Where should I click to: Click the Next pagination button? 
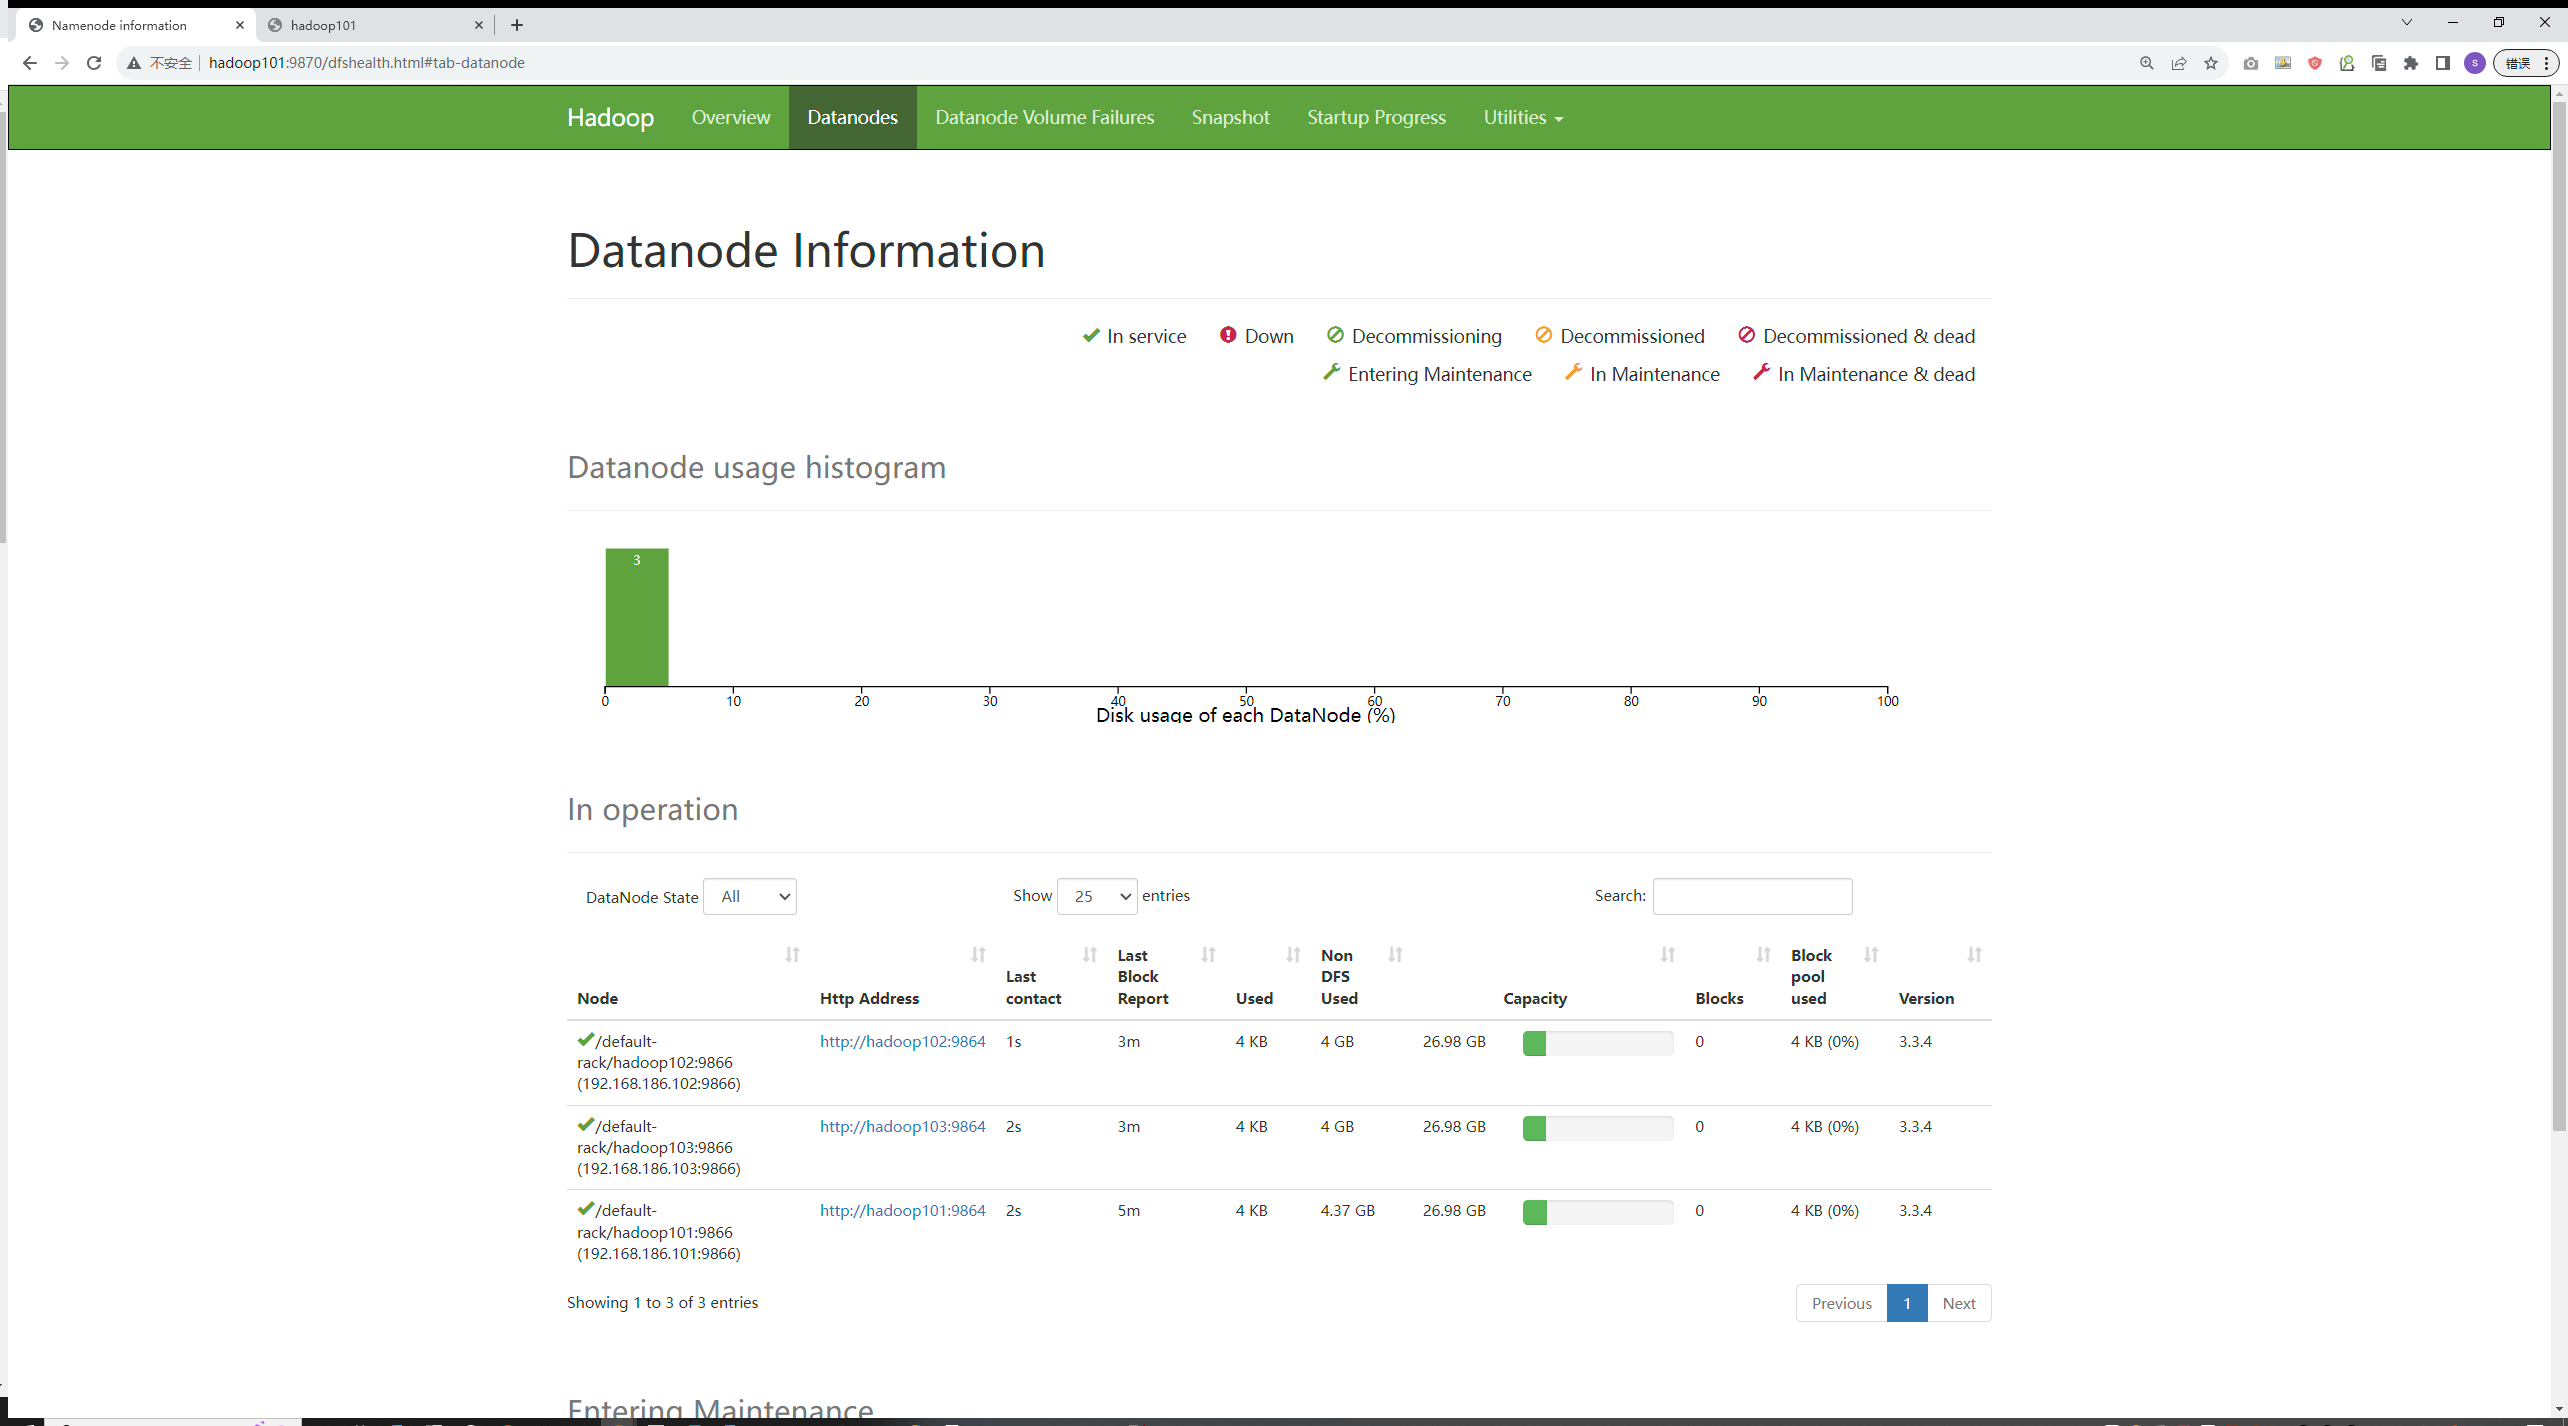pos(1957,1303)
